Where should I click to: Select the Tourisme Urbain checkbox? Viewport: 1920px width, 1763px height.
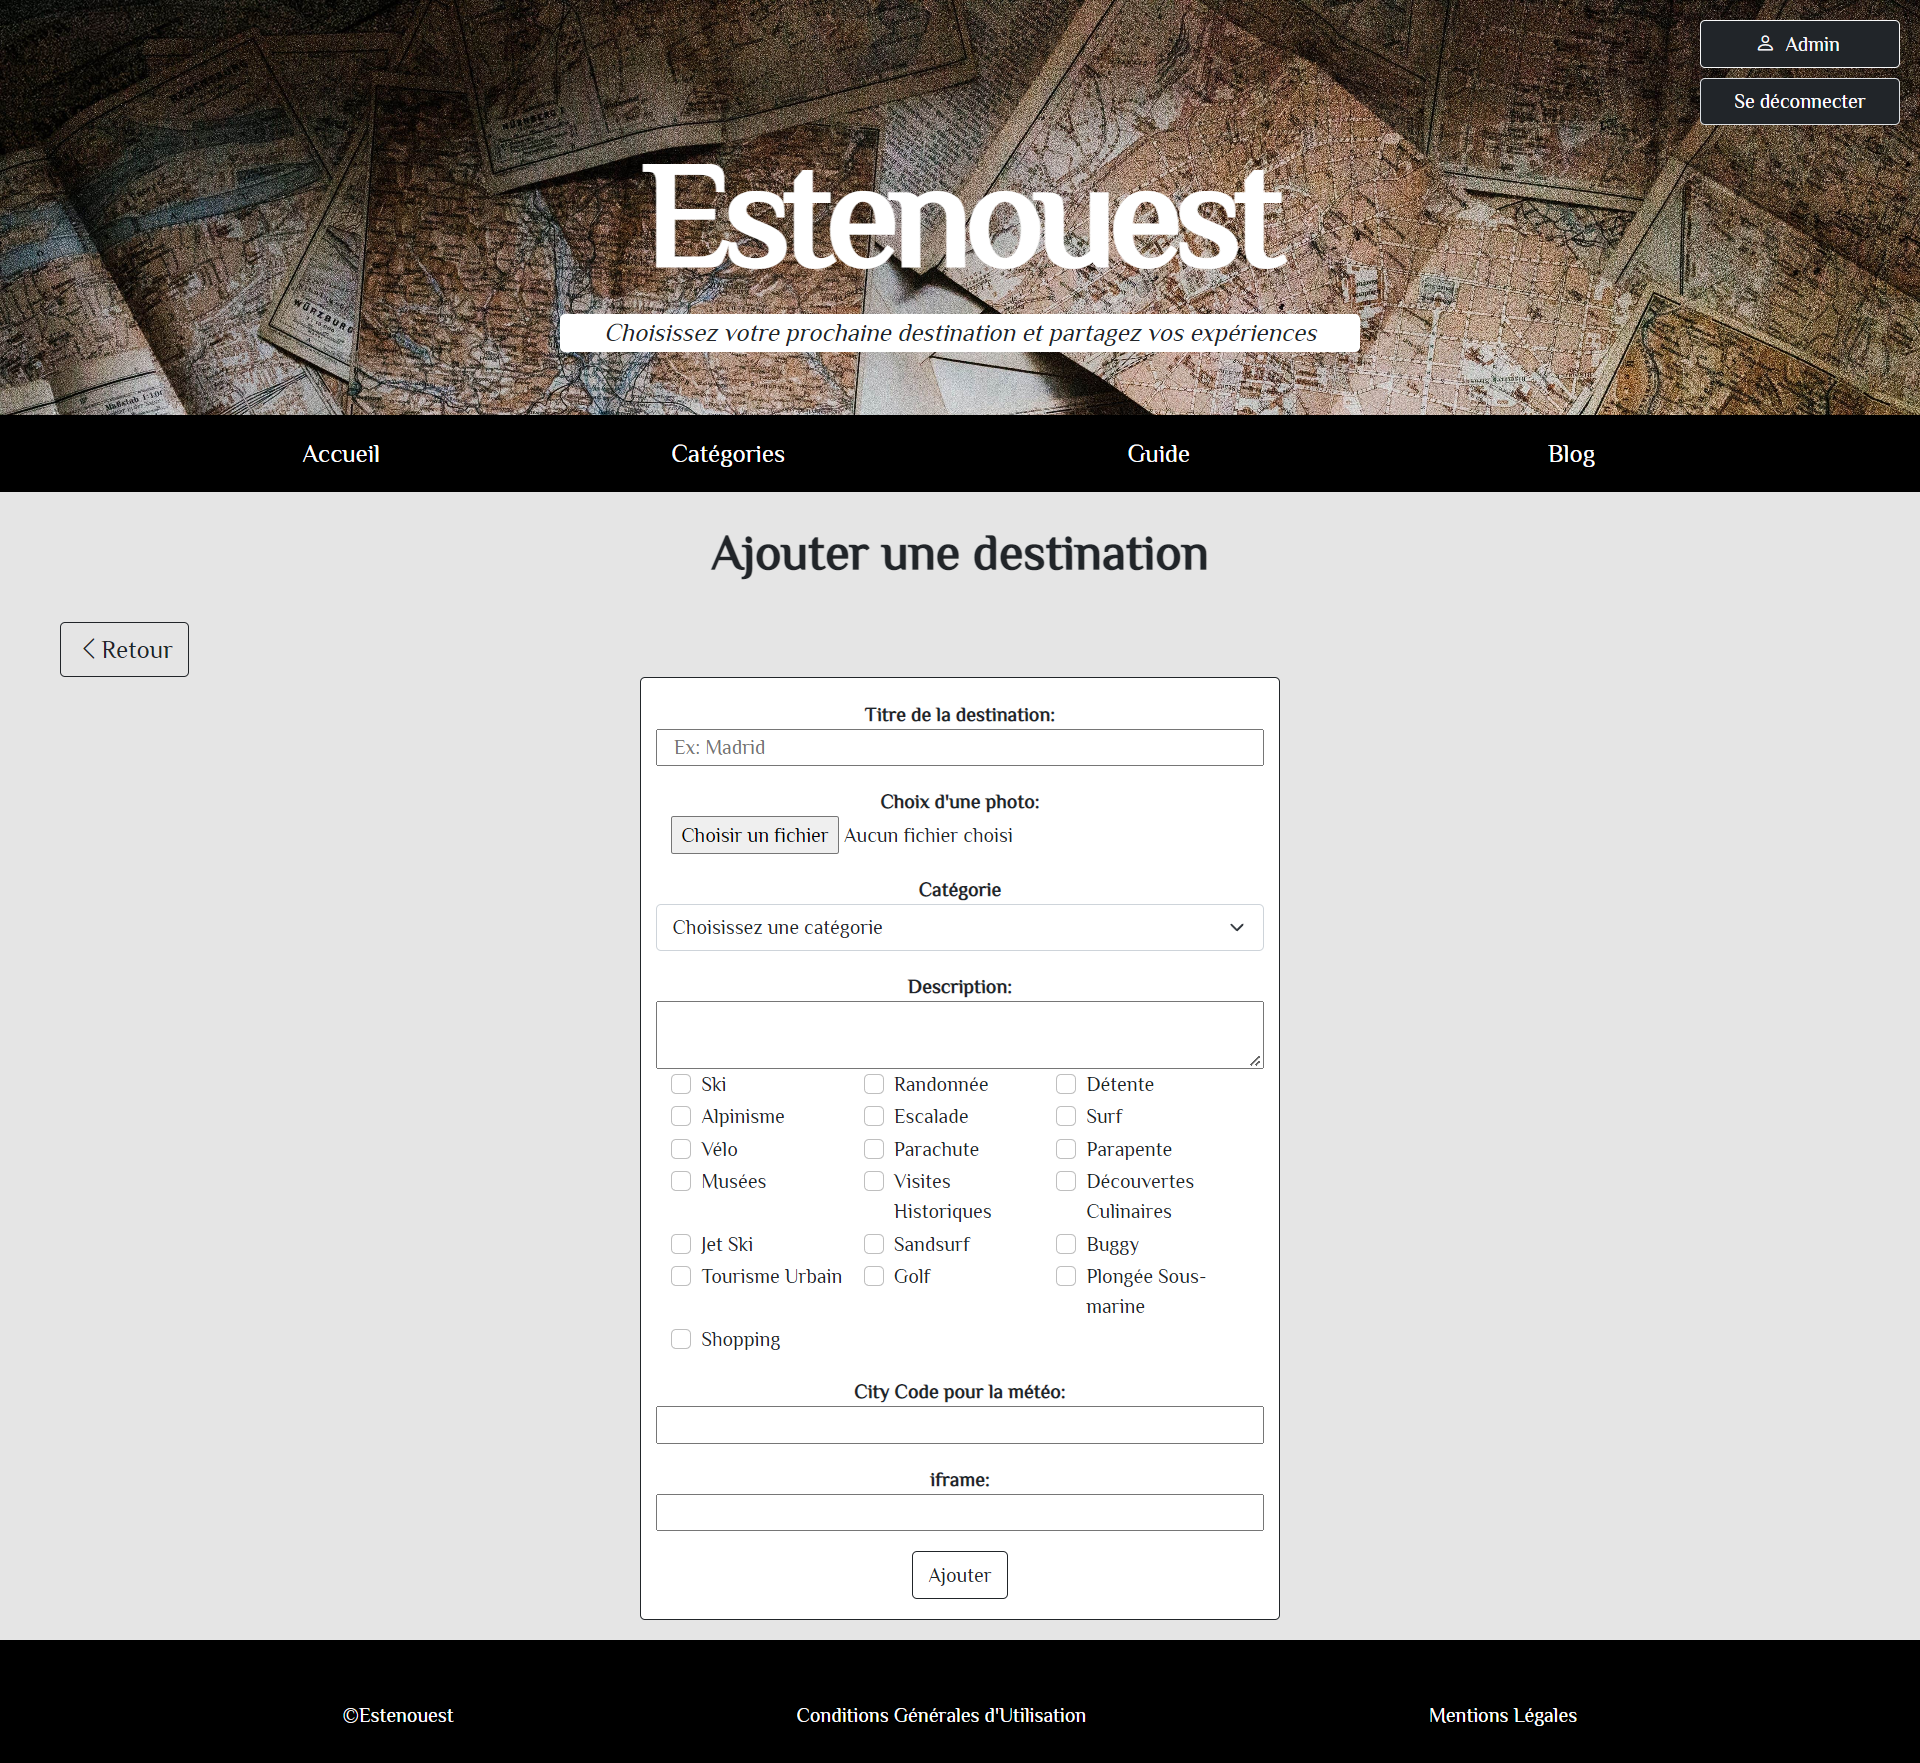(x=681, y=1276)
